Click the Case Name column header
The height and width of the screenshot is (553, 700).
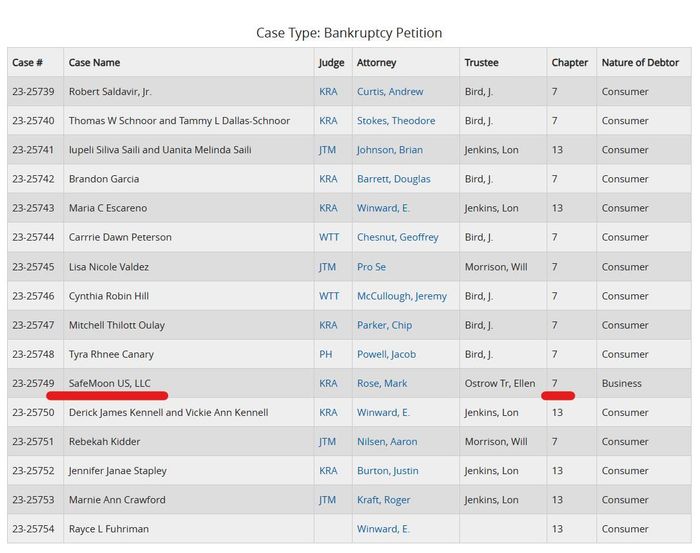pos(94,62)
